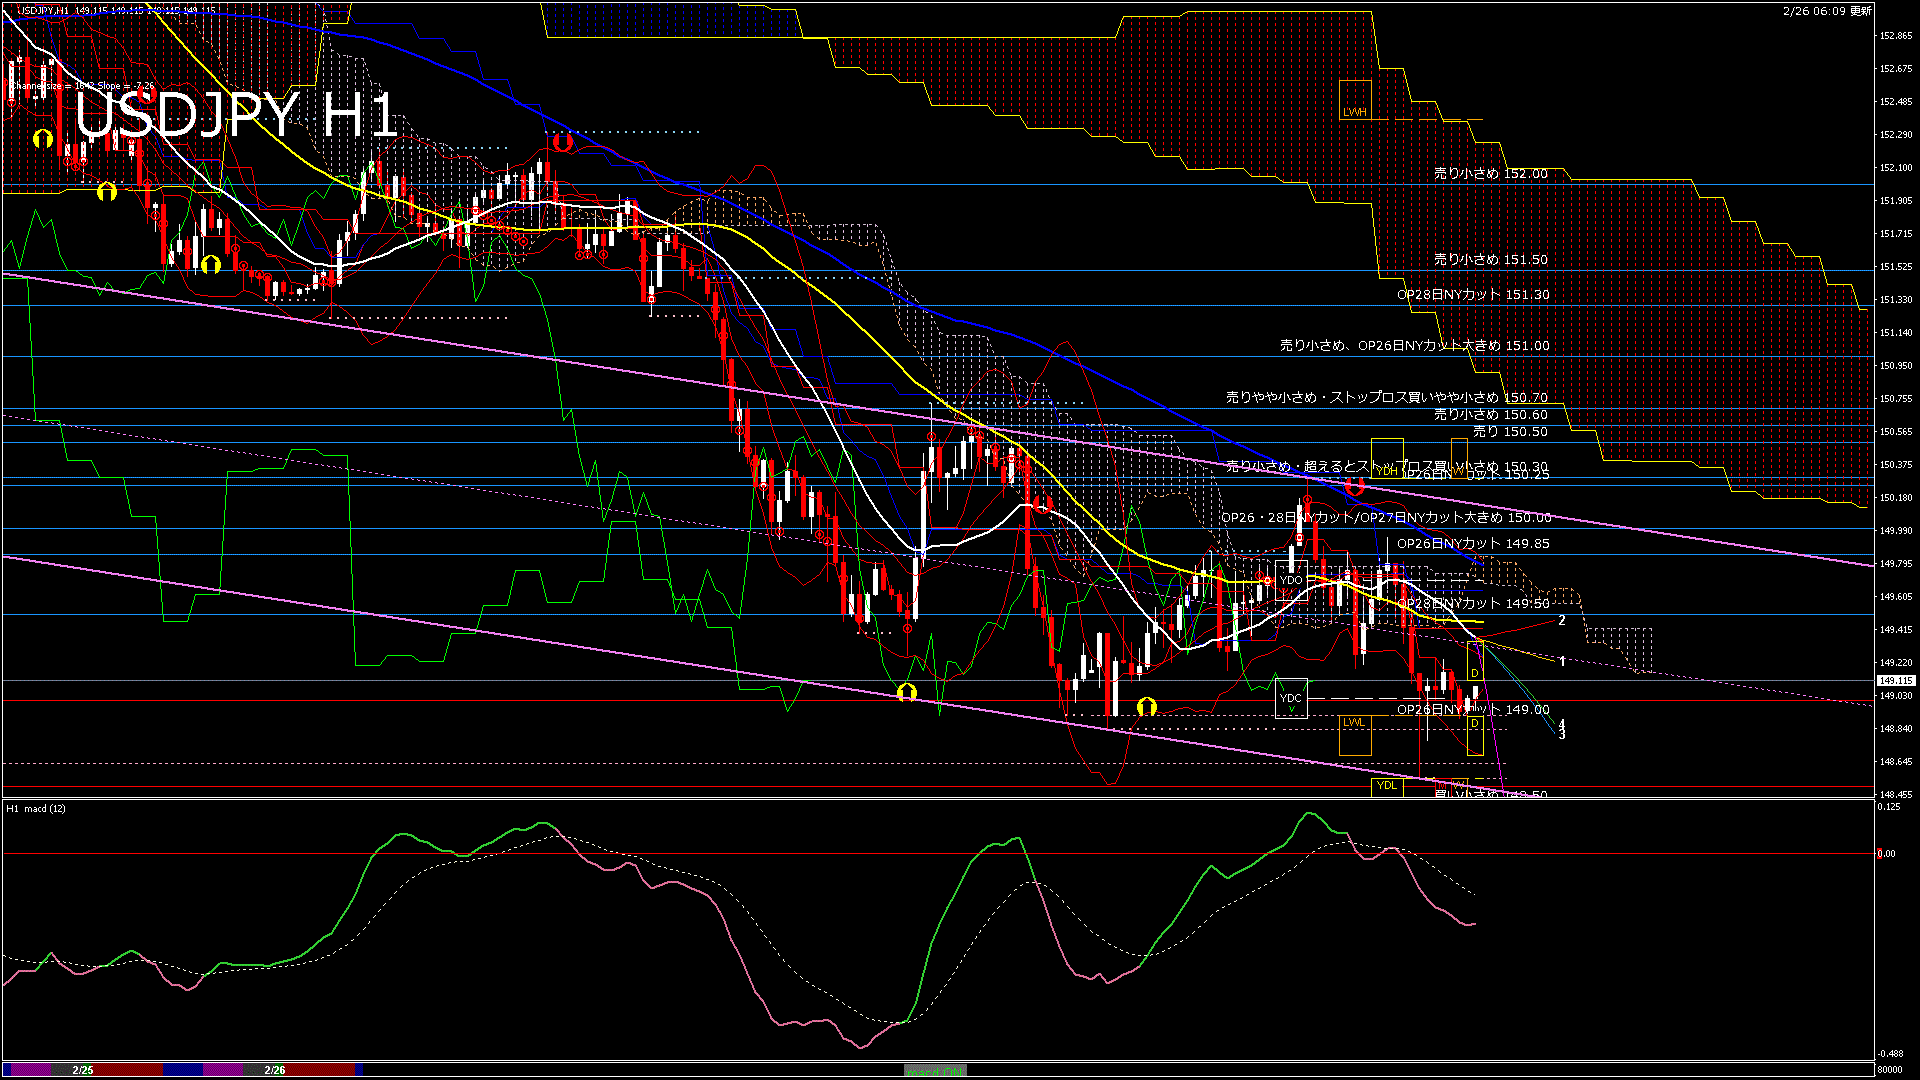Click the USDJPY H1 chart title

pos(236,114)
